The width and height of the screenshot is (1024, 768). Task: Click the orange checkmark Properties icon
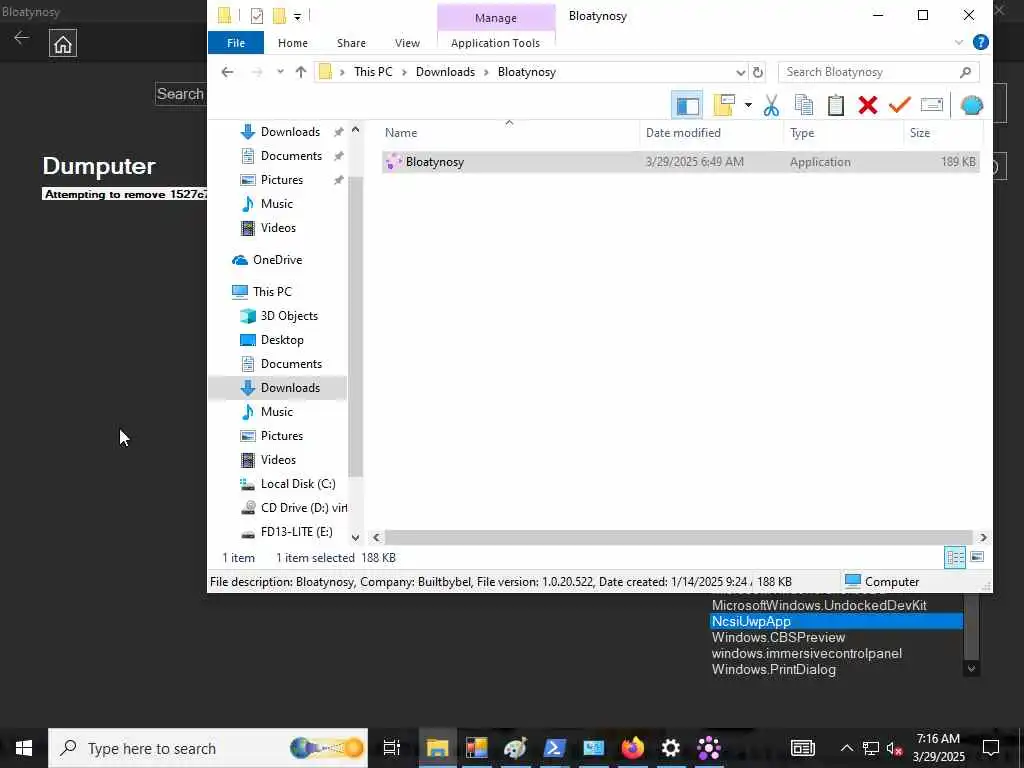(x=900, y=105)
